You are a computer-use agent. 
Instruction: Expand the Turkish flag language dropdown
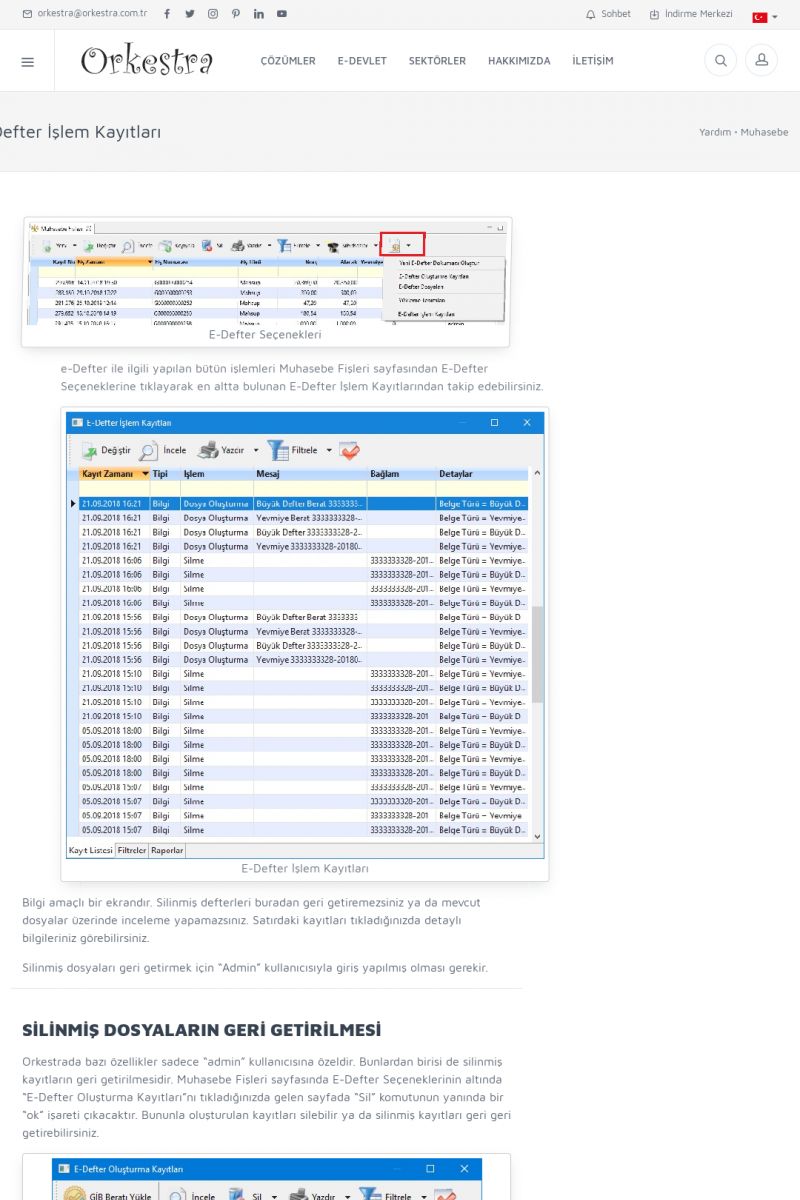click(765, 16)
